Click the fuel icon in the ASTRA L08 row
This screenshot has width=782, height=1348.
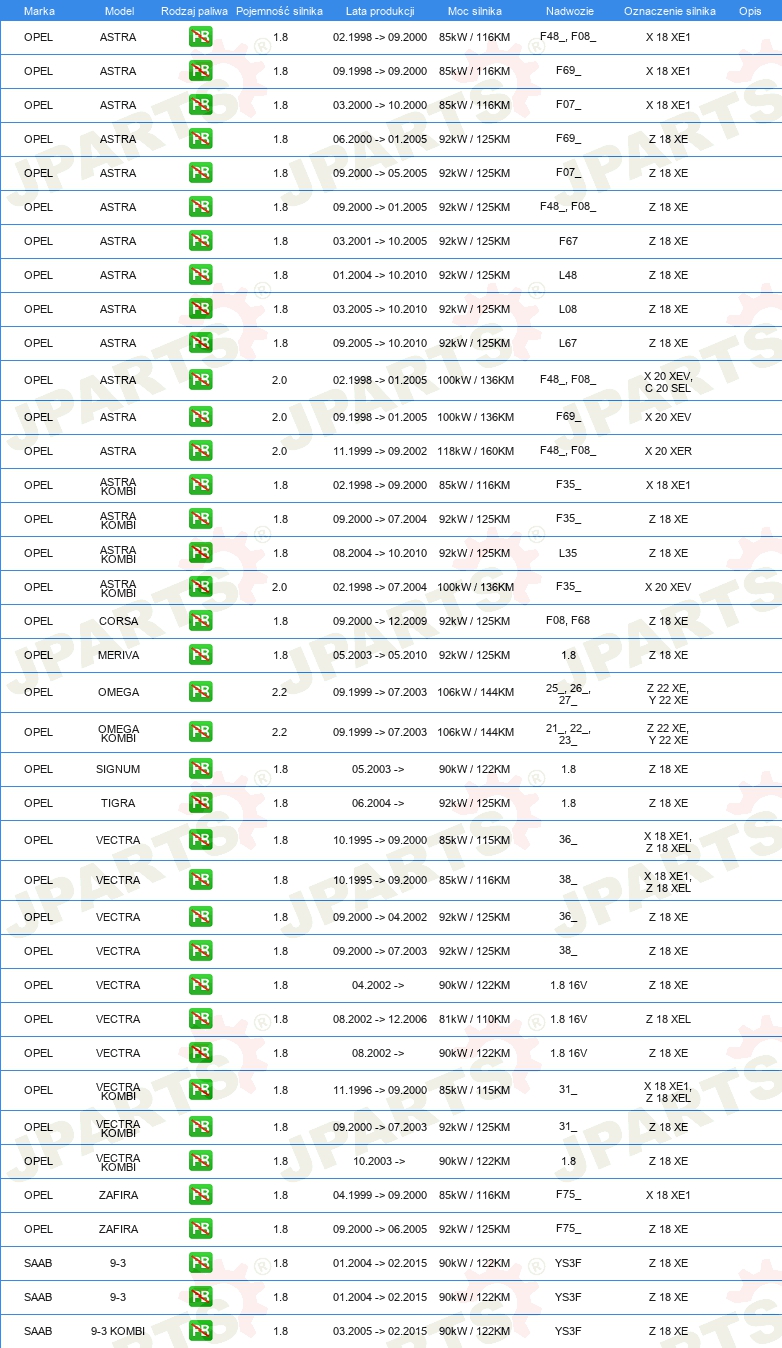(200, 309)
